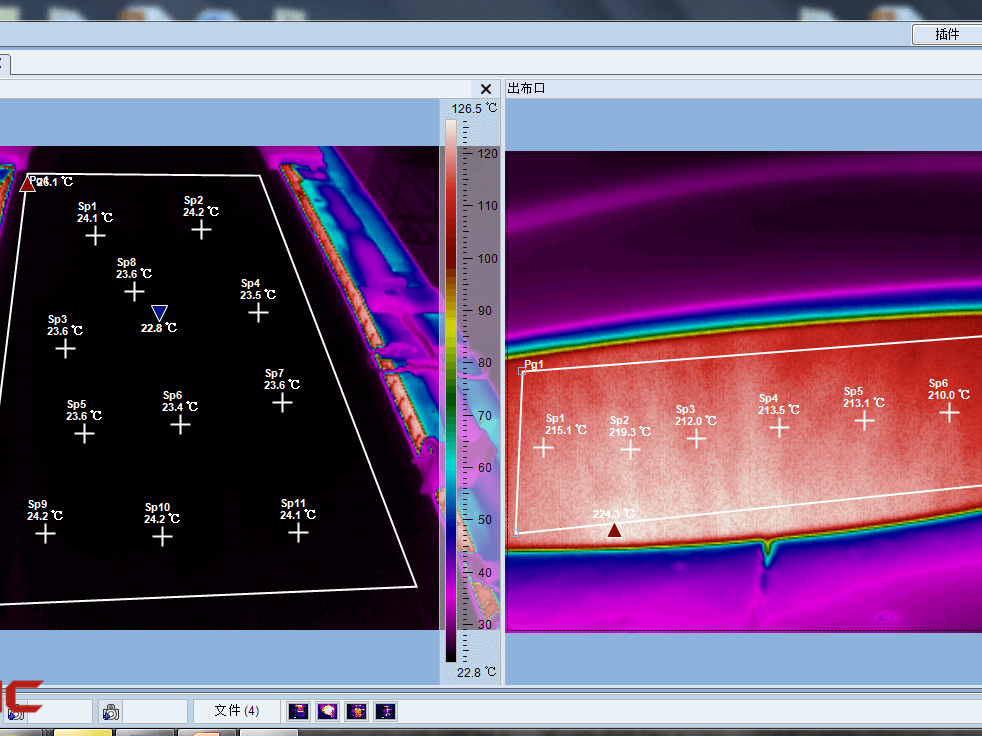Select spot Sp4 crosshair reading 213.5 ℃
The width and height of the screenshot is (982, 736).
(779, 428)
